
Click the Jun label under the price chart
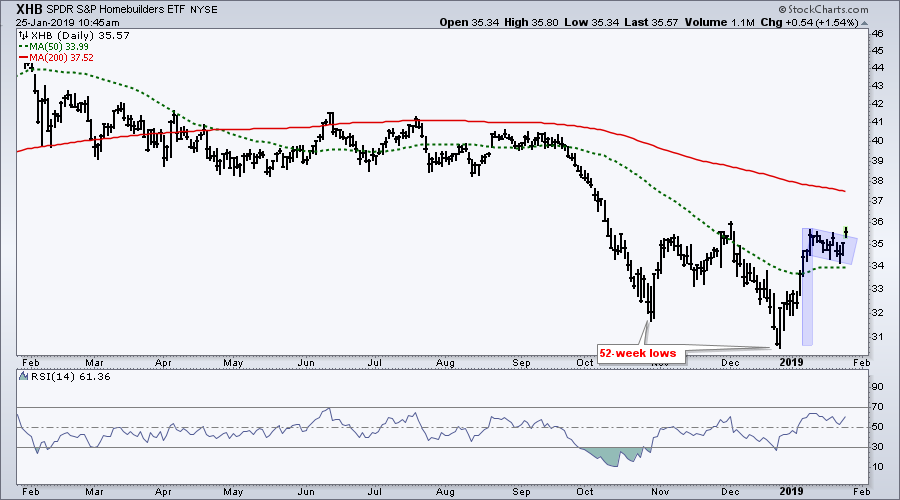pos(306,363)
